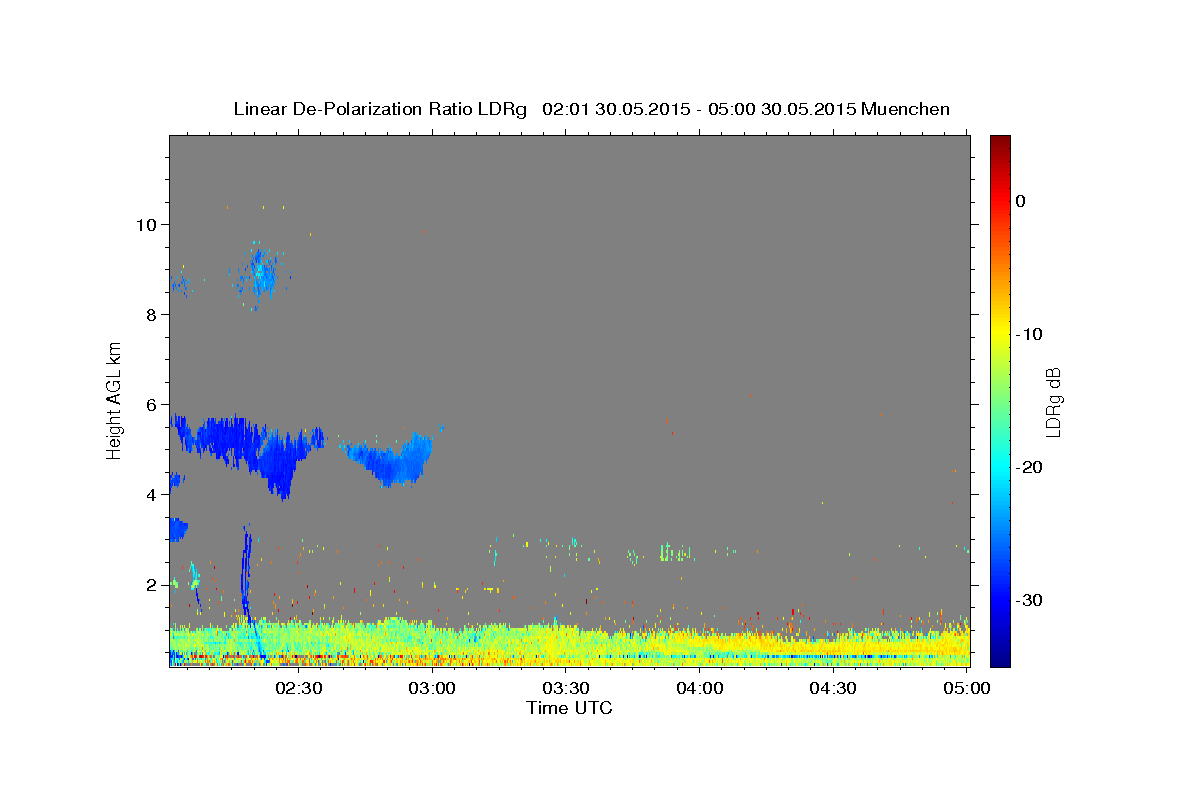1200x800 pixels.
Task: Click the light blue cloud patch near 9 km
Action: tap(262, 275)
